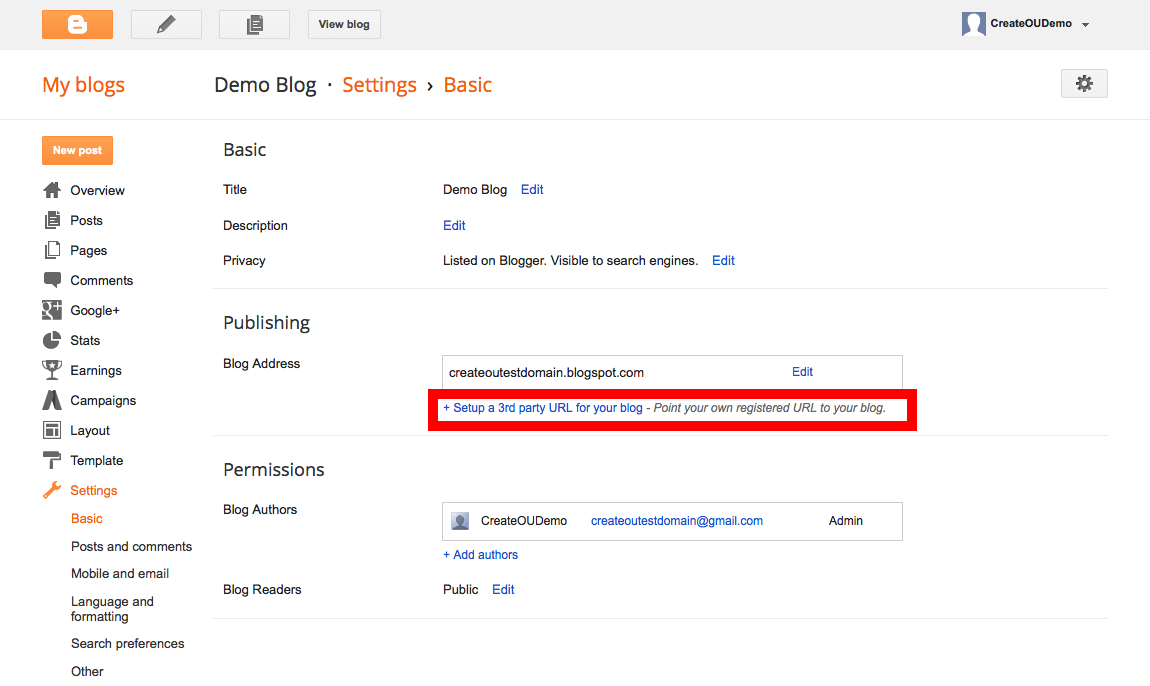This screenshot has width=1150, height=686.
Task: Click the Template paint roller icon
Action: [x=52, y=461]
